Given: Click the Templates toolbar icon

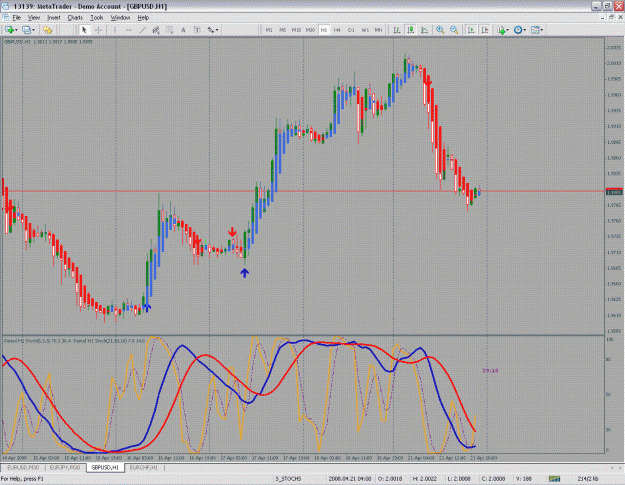Looking at the screenshot, I should pos(535,30).
